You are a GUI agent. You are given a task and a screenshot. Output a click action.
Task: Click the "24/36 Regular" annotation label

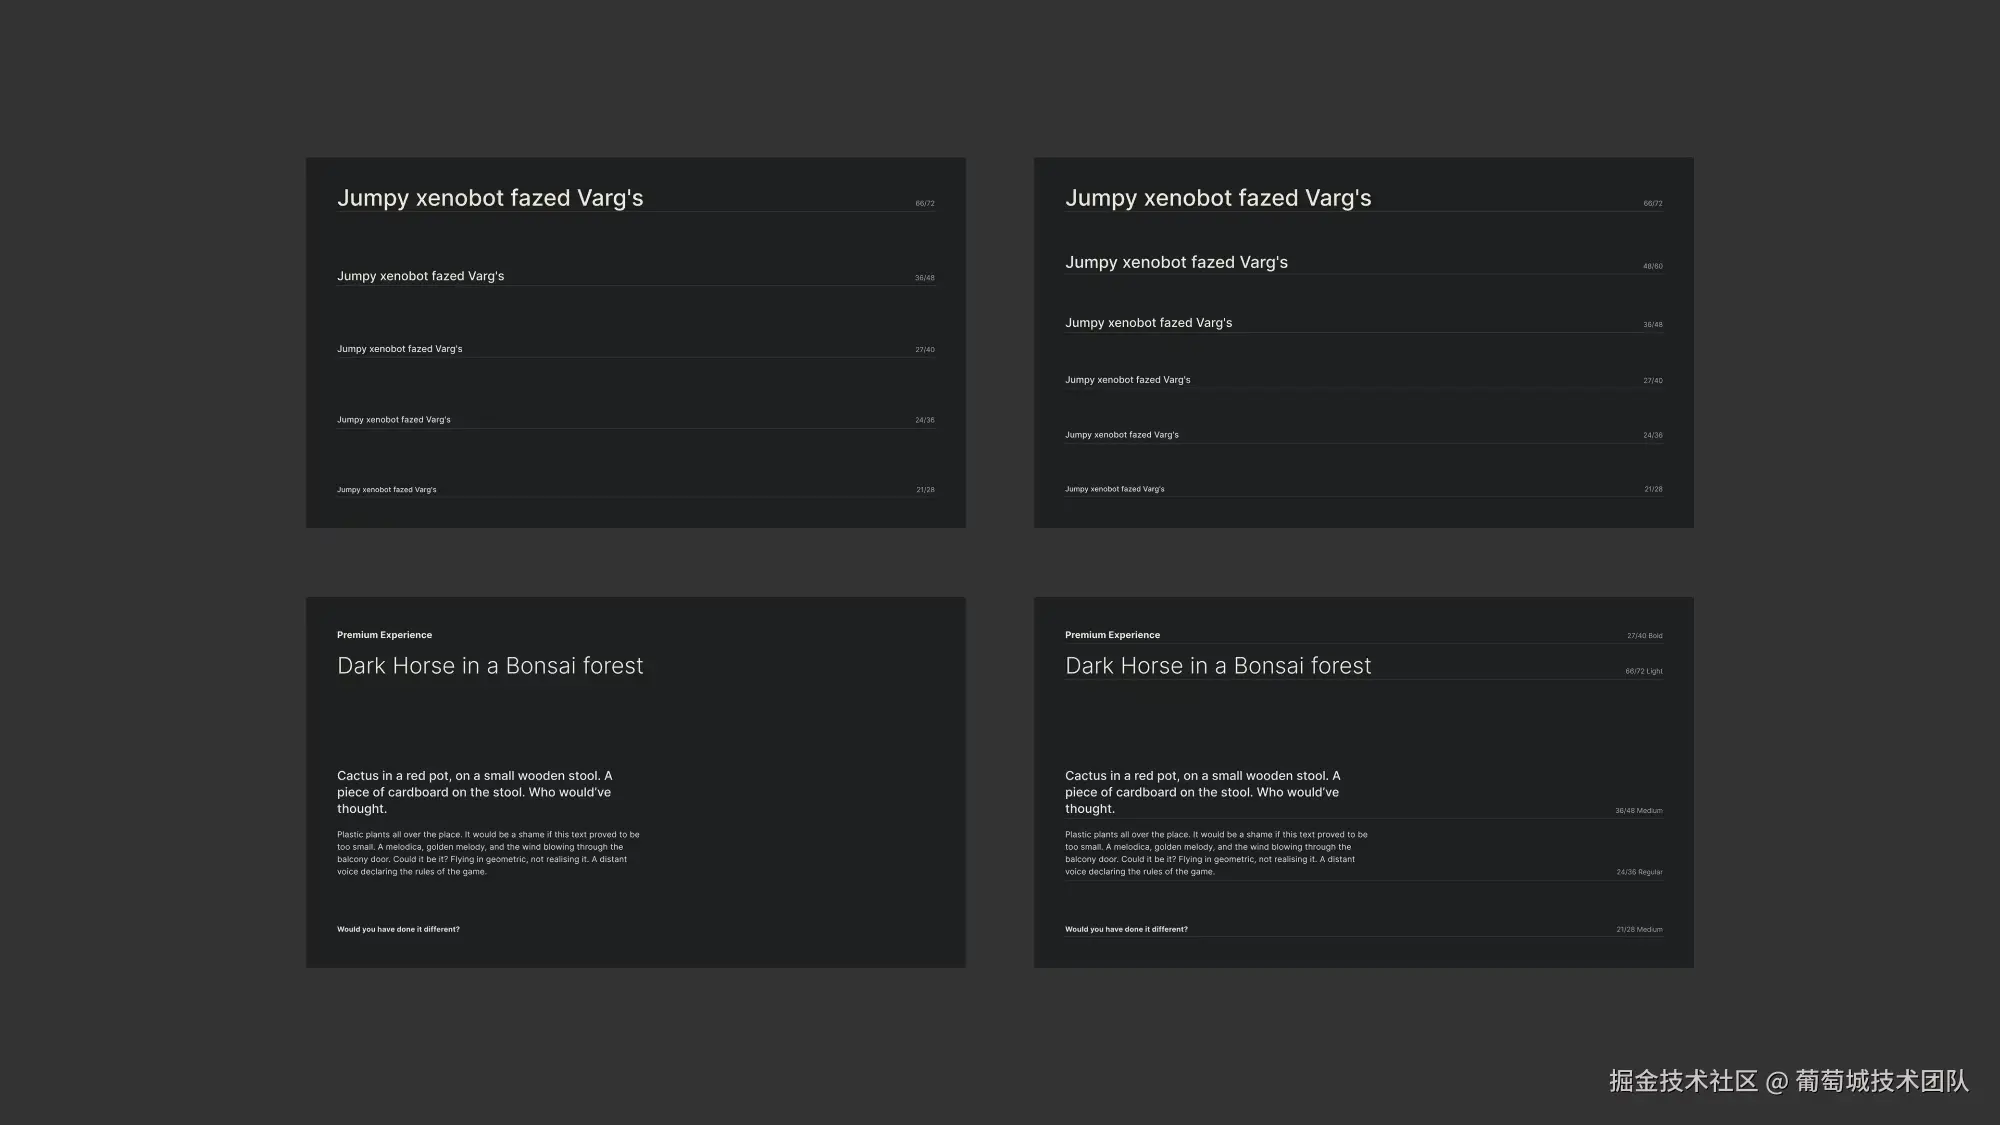point(1639,872)
